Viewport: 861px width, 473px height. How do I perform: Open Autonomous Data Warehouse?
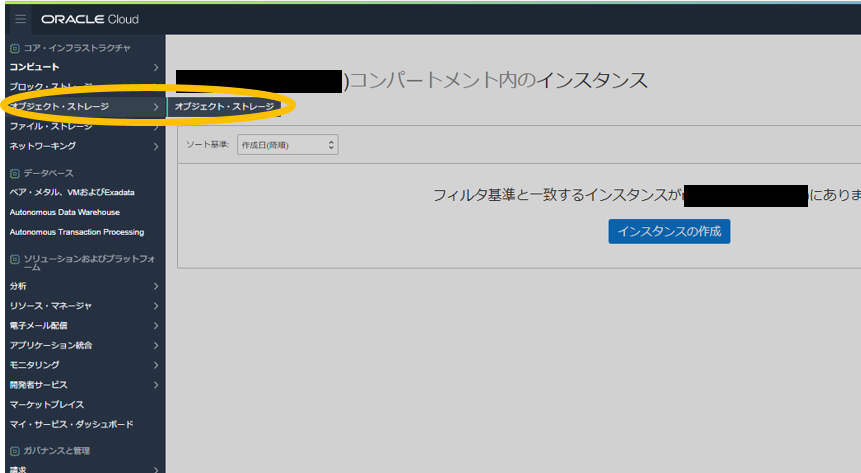click(x=65, y=212)
